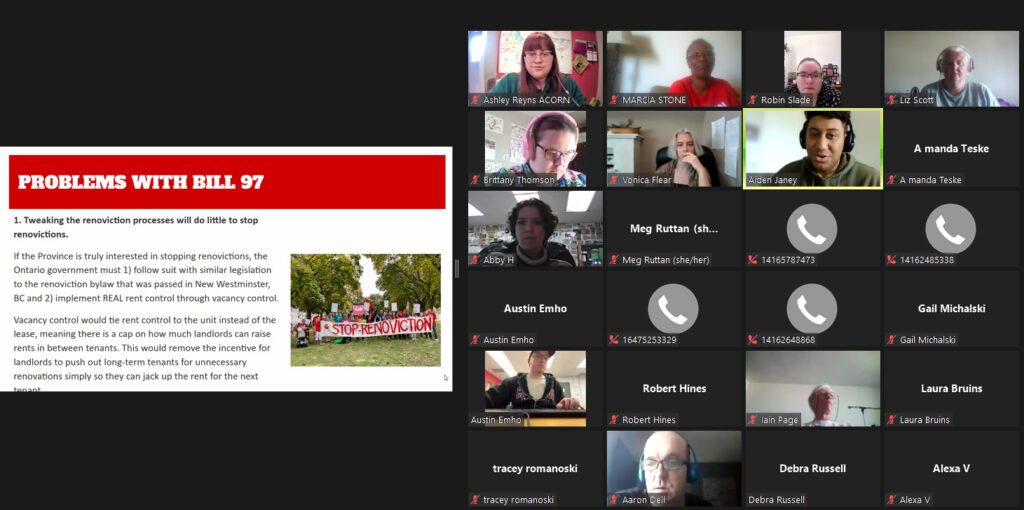Select Aiden Janey's highlighted speaker video tile

tap(812, 146)
